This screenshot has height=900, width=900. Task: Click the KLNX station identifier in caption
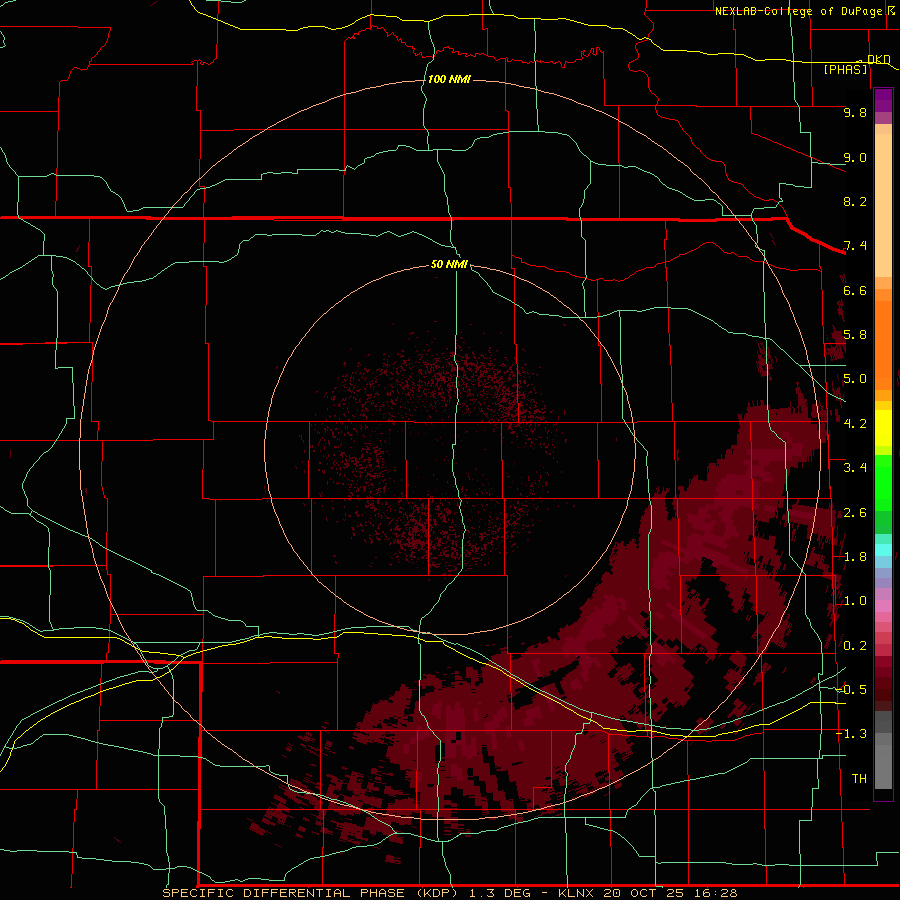(x=577, y=893)
